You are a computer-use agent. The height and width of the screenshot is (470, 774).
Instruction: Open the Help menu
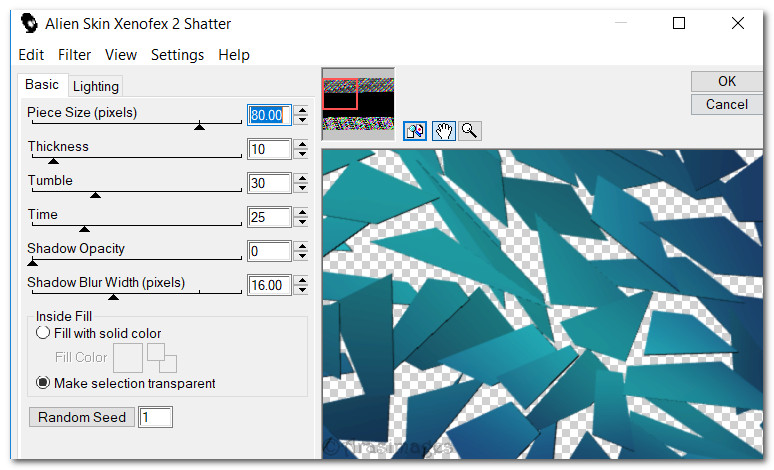234,55
